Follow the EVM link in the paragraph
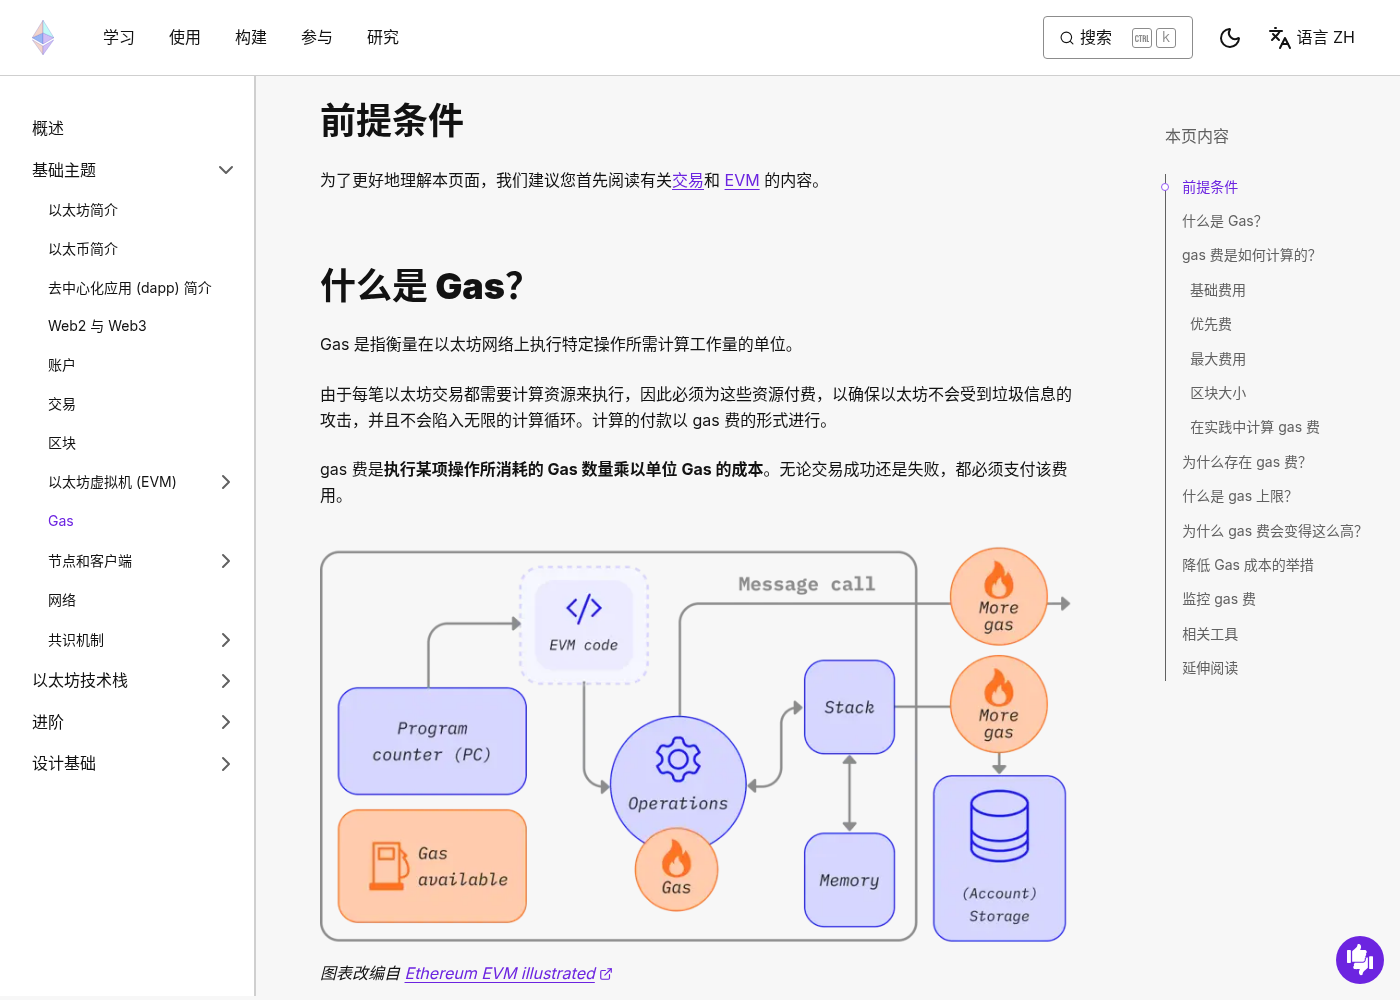This screenshot has width=1400, height=1000. [742, 180]
